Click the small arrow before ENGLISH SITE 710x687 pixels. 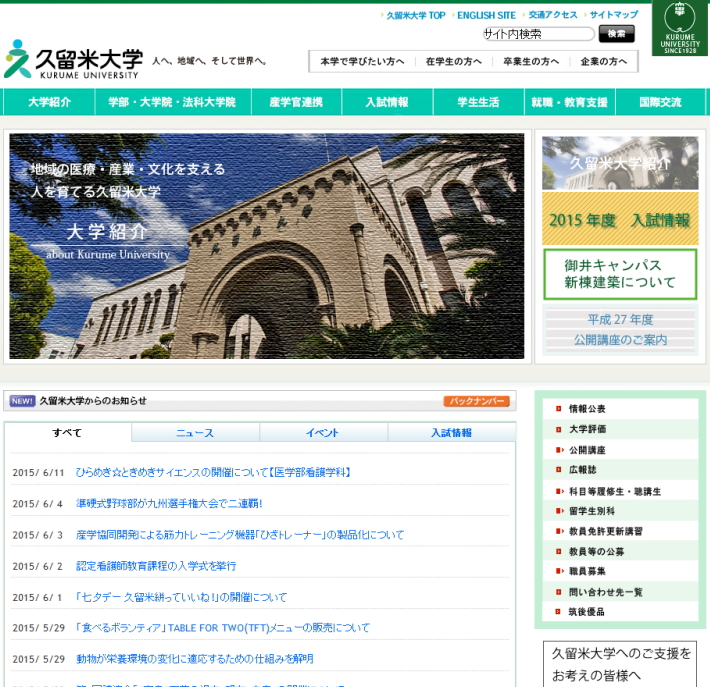point(453,16)
